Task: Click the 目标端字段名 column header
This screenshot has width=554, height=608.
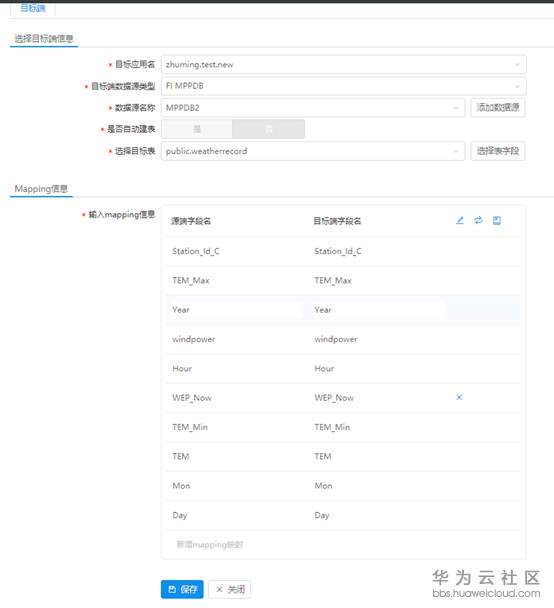Action: 337,221
